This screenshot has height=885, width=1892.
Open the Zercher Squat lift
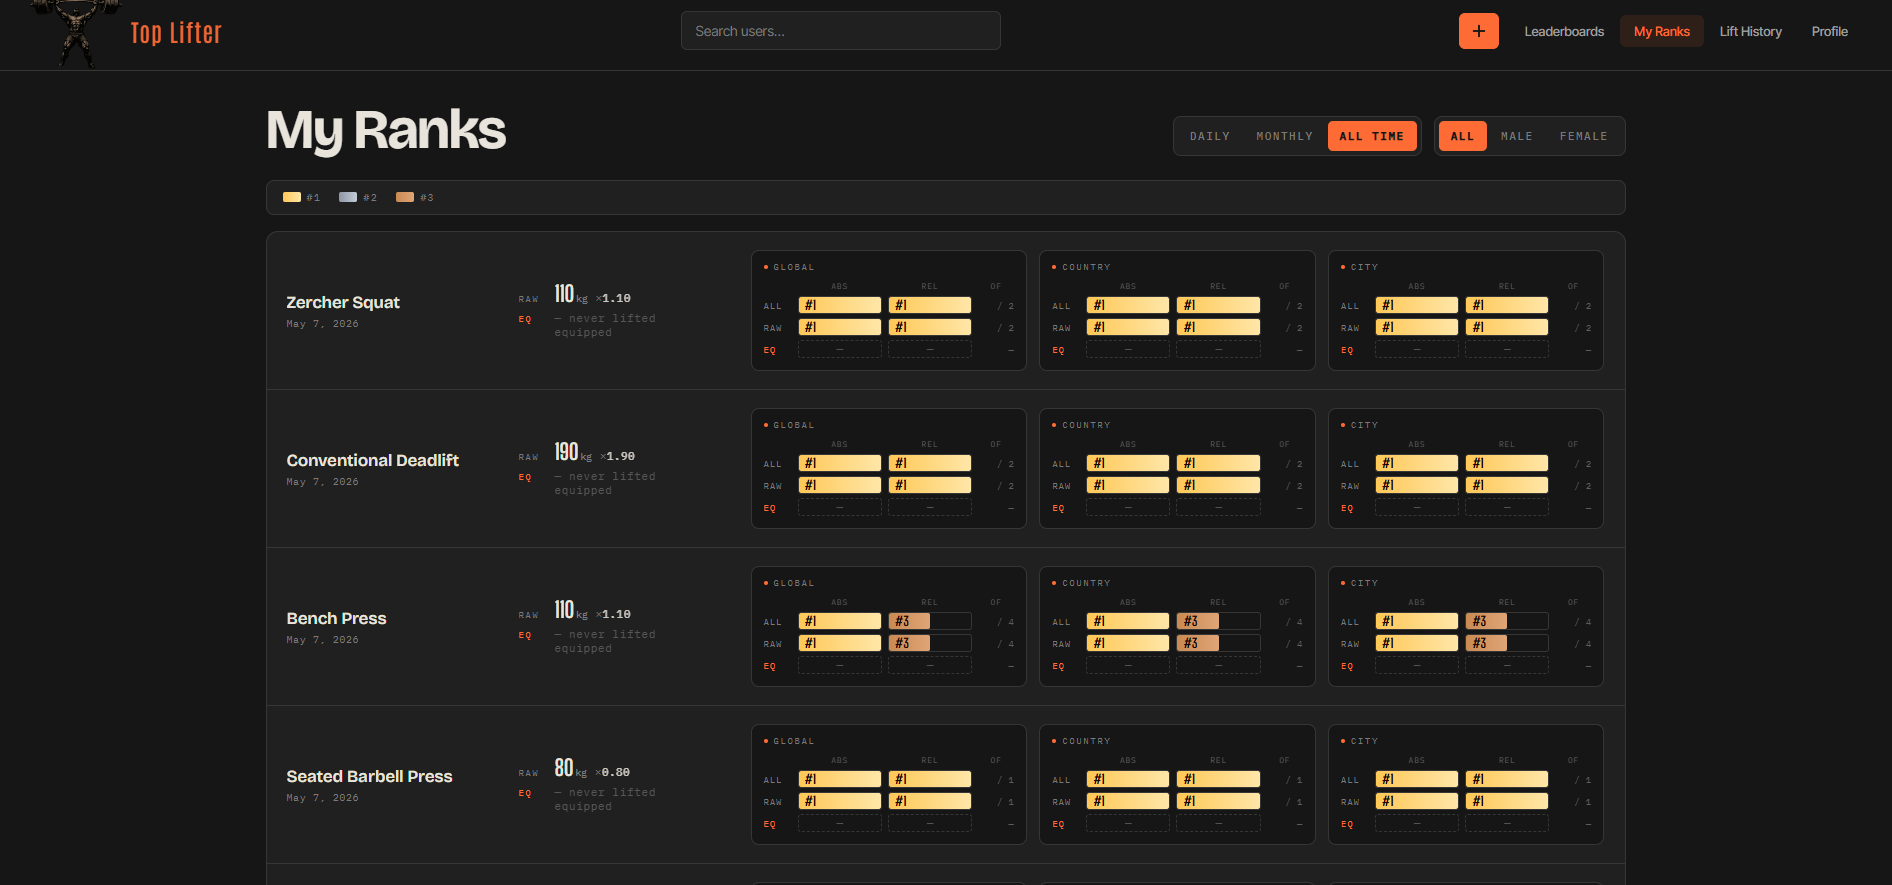click(343, 302)
